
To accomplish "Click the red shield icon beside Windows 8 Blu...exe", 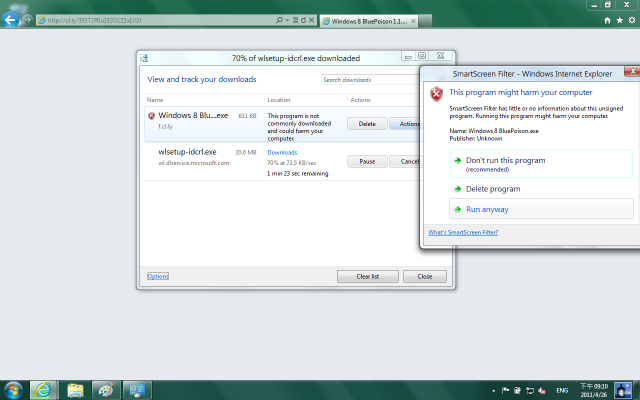I will (x=151, y=116).
